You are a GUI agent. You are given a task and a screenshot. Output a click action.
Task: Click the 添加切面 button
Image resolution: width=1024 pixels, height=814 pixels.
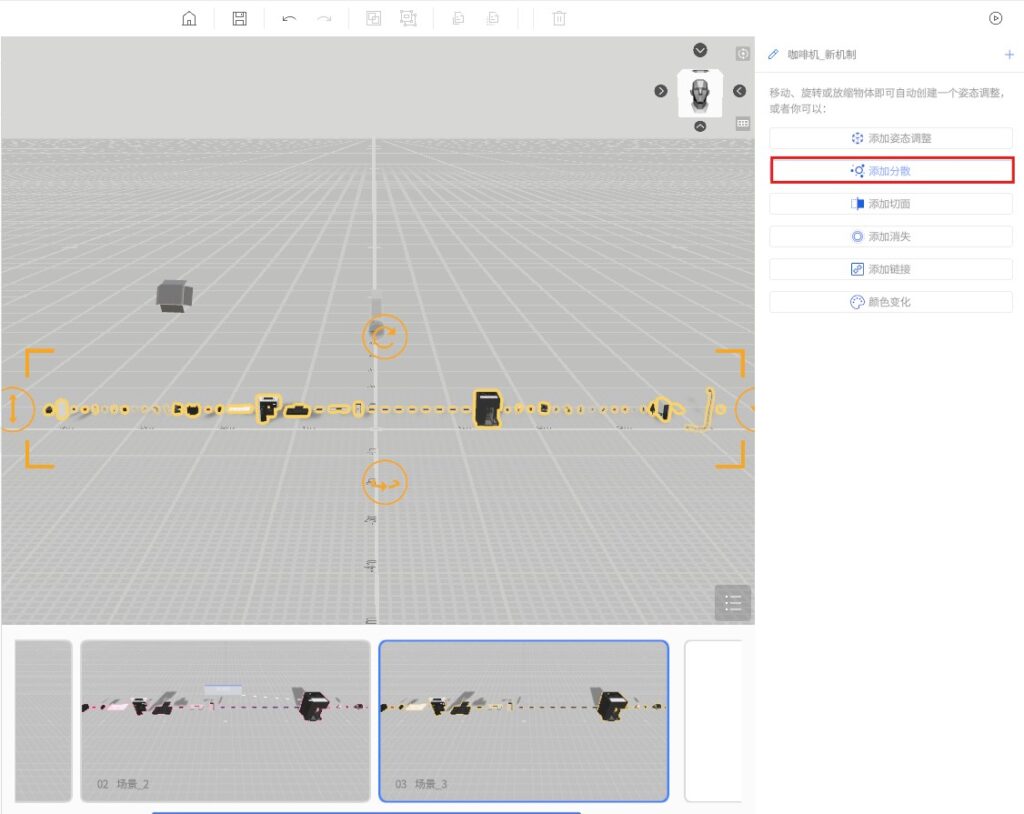point(890,204)
